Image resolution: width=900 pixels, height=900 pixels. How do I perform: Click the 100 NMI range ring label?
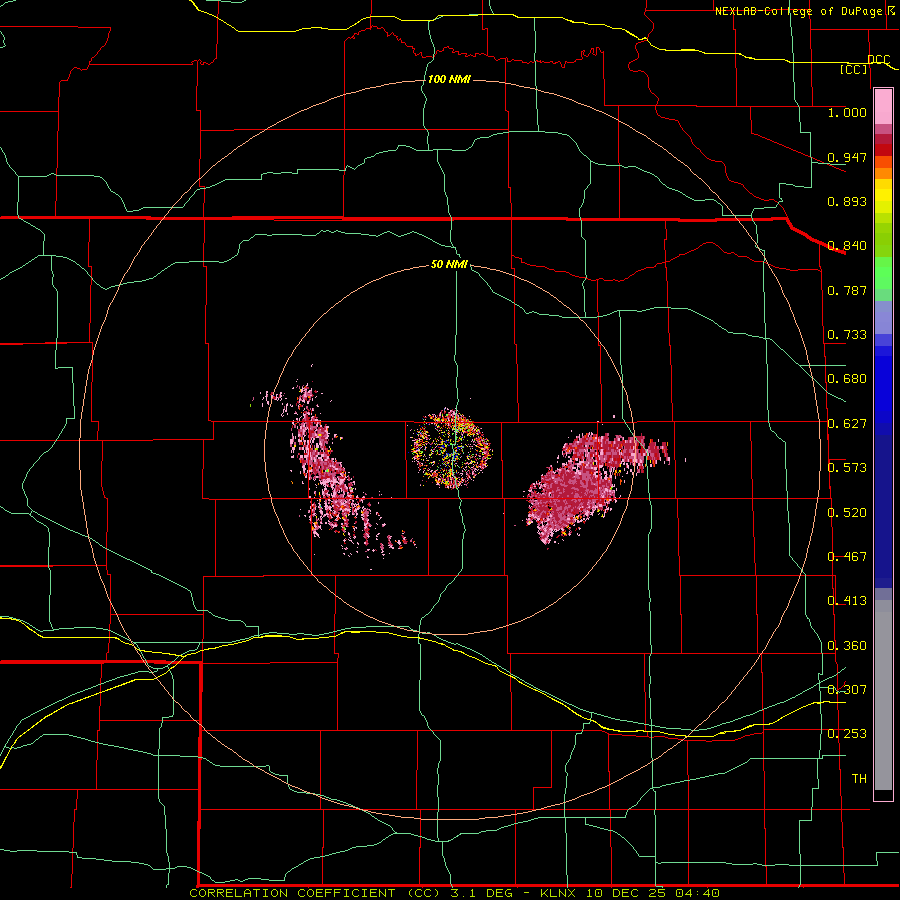(449, 79)
